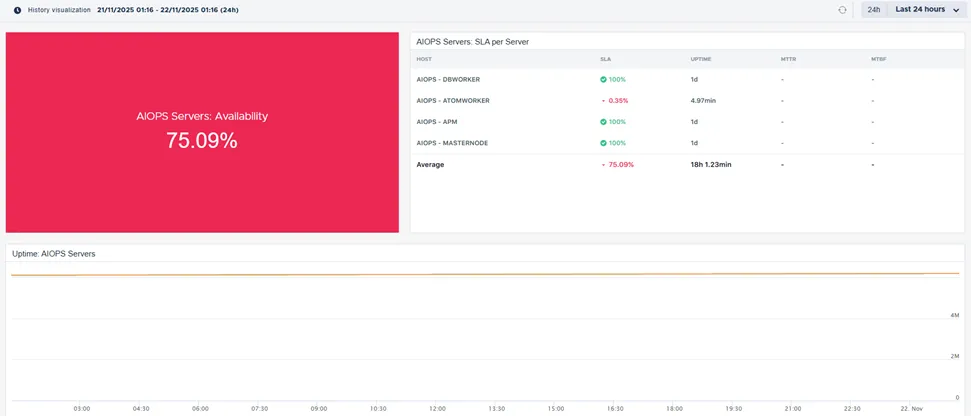Click the 0.35% SLA value

click(619, 101)
